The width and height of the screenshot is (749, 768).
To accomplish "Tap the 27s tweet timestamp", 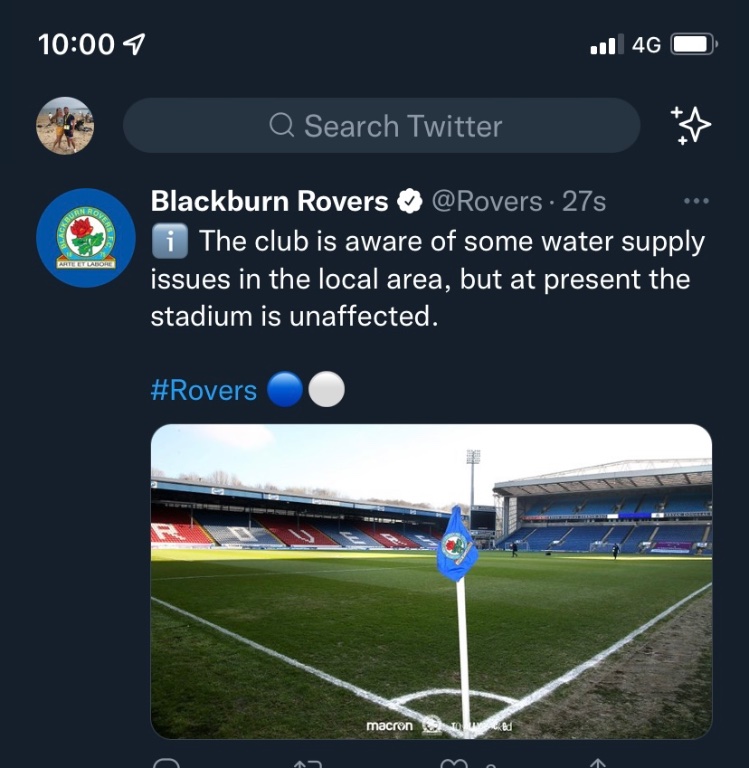I will click(584, 202).
